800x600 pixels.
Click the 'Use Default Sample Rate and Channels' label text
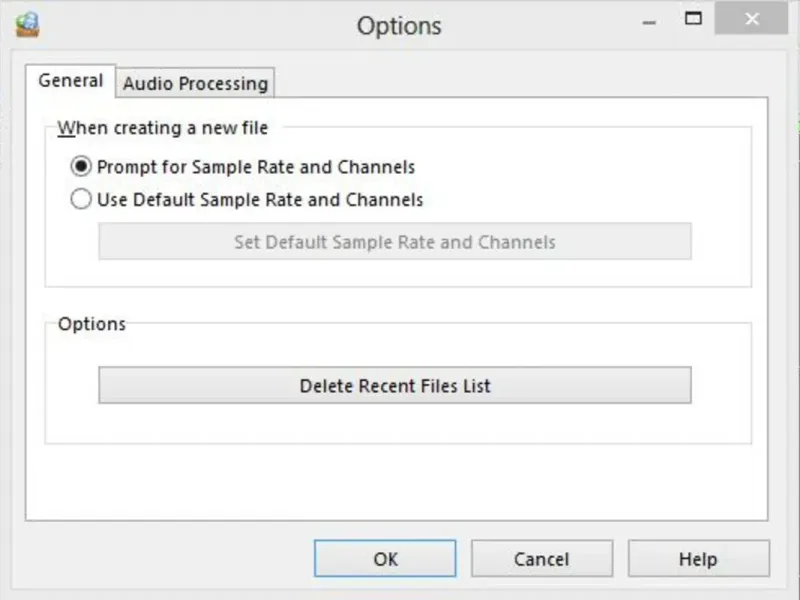click(260, 200)
